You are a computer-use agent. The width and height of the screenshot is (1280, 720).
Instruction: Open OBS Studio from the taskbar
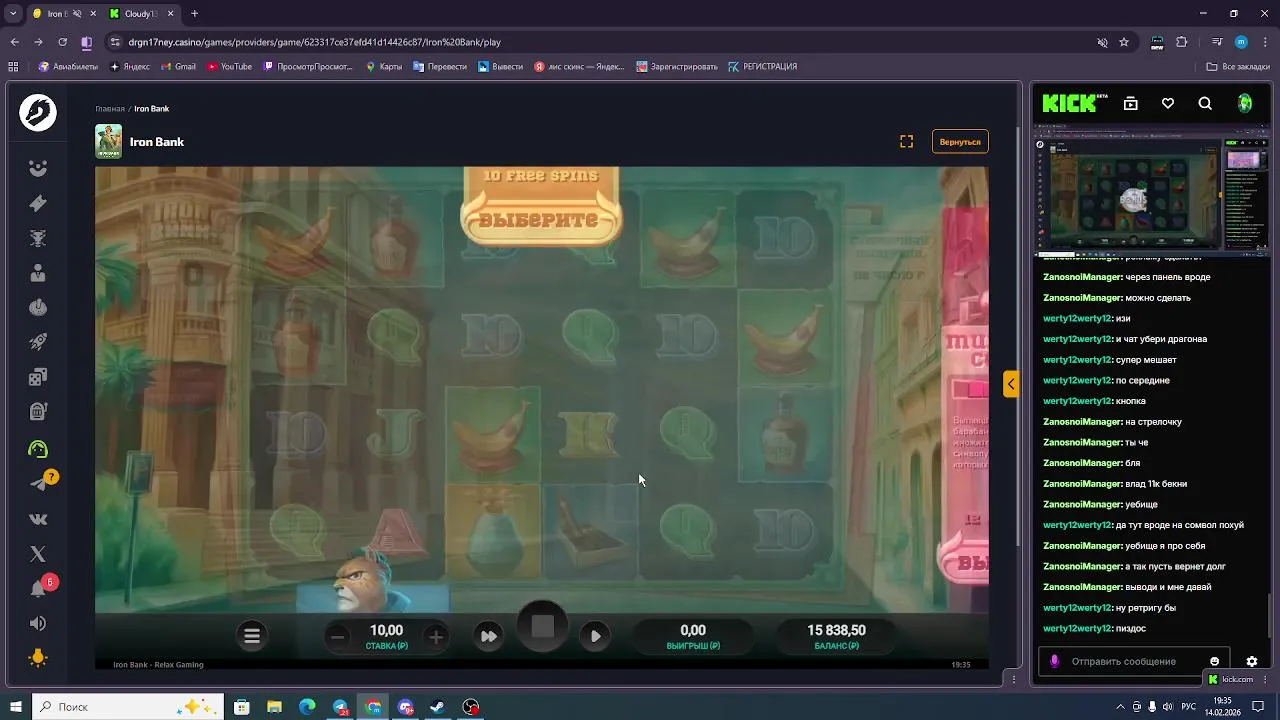(x=471, y=707)
